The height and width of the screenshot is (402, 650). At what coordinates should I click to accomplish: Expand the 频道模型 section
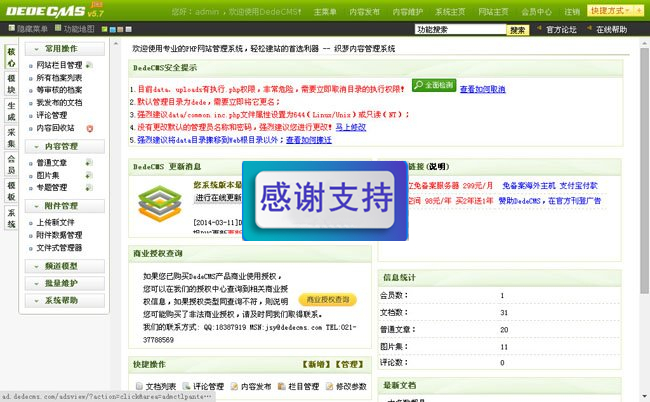click(65, 266)
